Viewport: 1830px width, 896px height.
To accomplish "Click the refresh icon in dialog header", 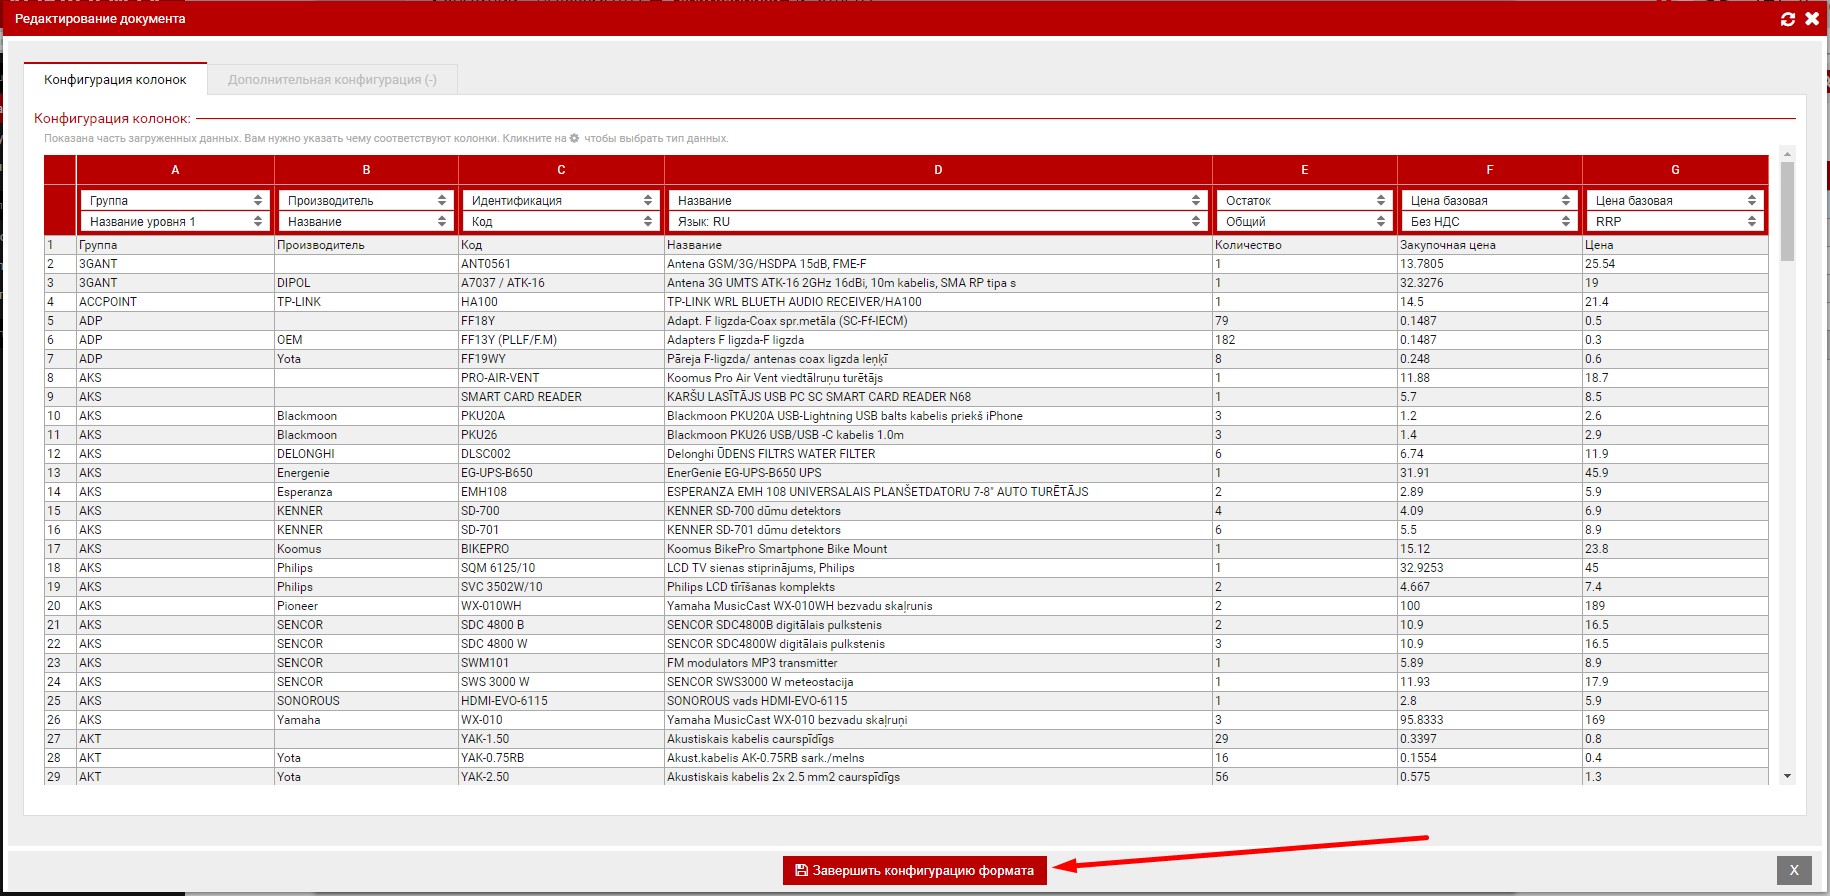I will coord(1788,19).
